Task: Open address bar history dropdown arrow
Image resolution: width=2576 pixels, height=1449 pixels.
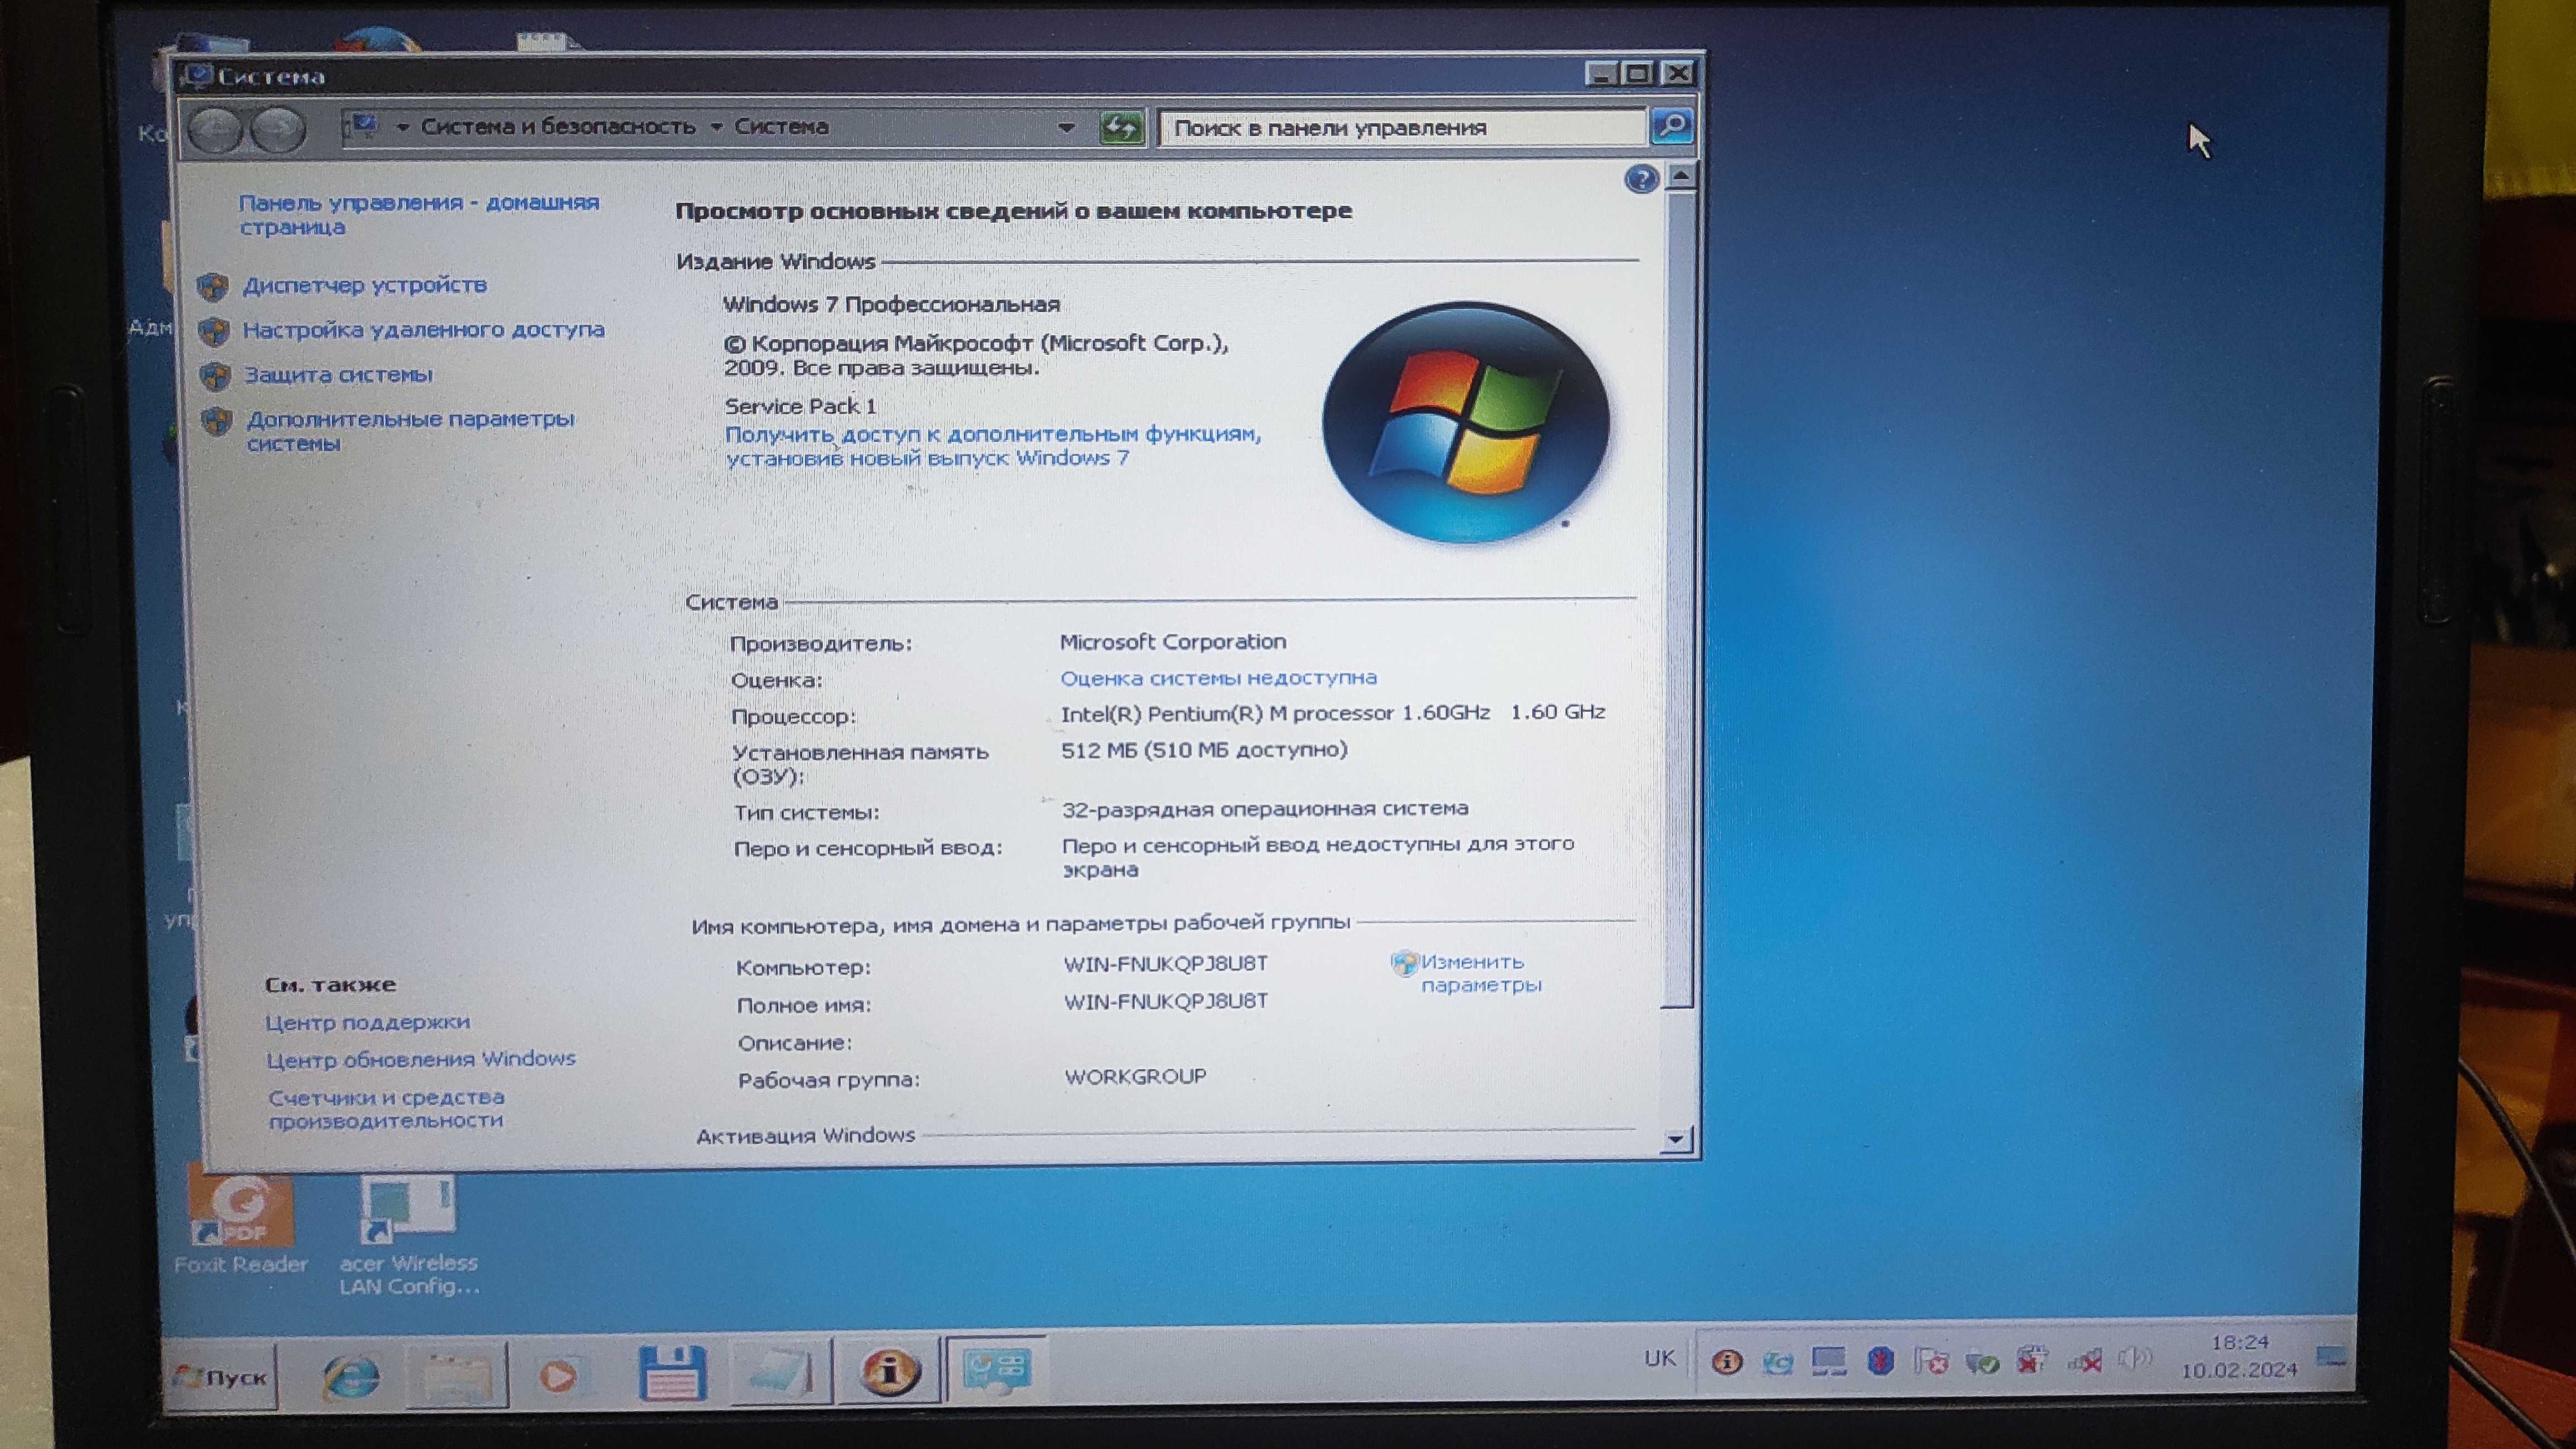Action: pyautogui.click(x=1066, y=128)
